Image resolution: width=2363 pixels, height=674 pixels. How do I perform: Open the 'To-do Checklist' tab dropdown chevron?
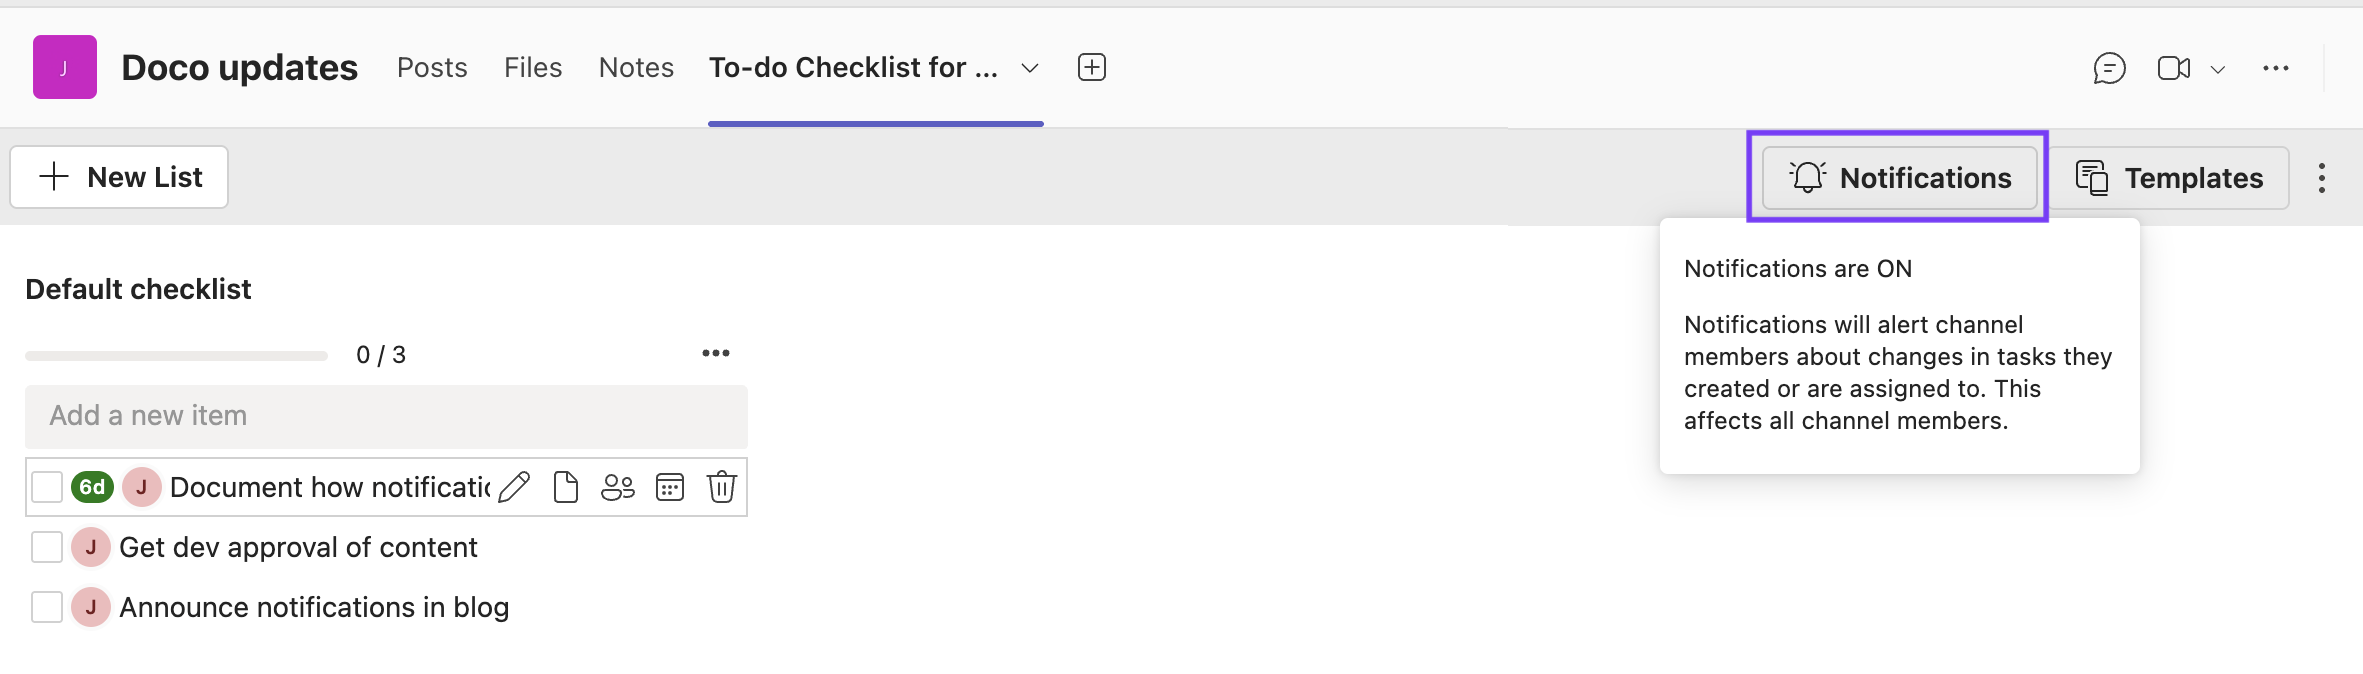point(1029,67)
